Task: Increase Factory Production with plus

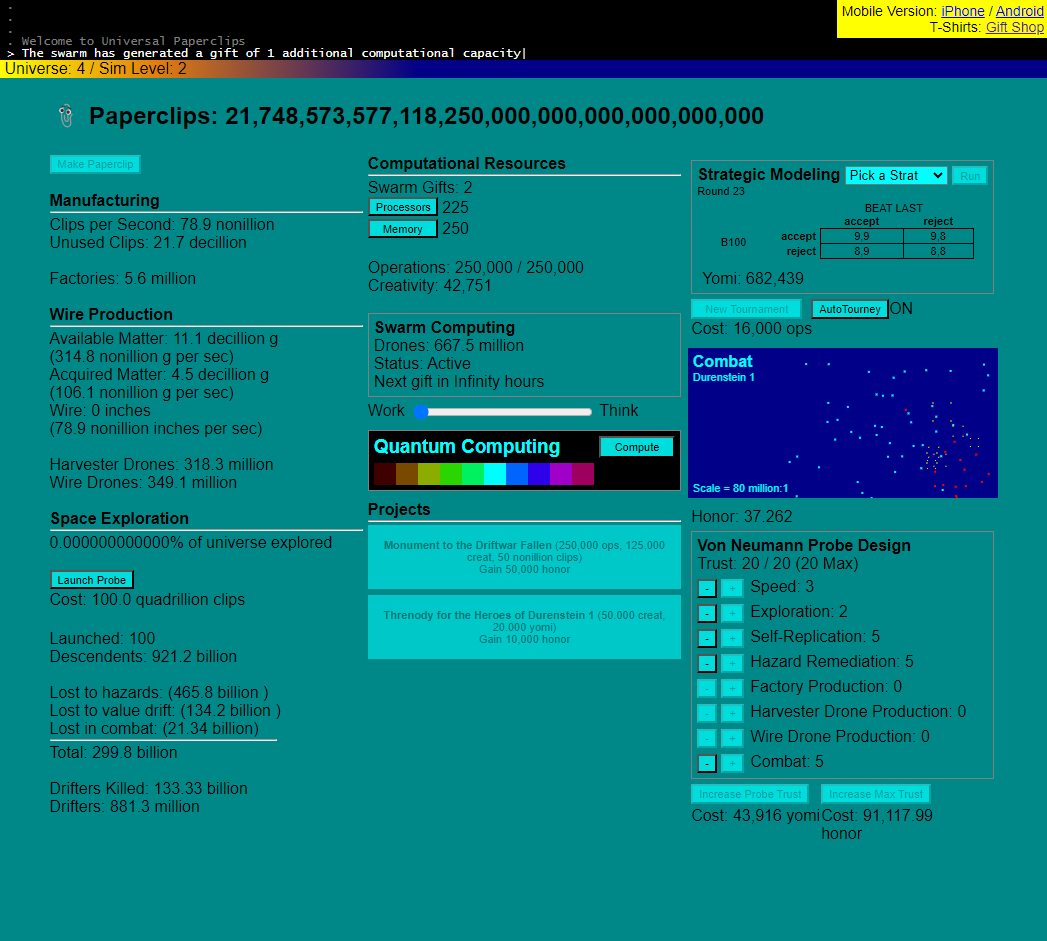Action: point(732,688)
